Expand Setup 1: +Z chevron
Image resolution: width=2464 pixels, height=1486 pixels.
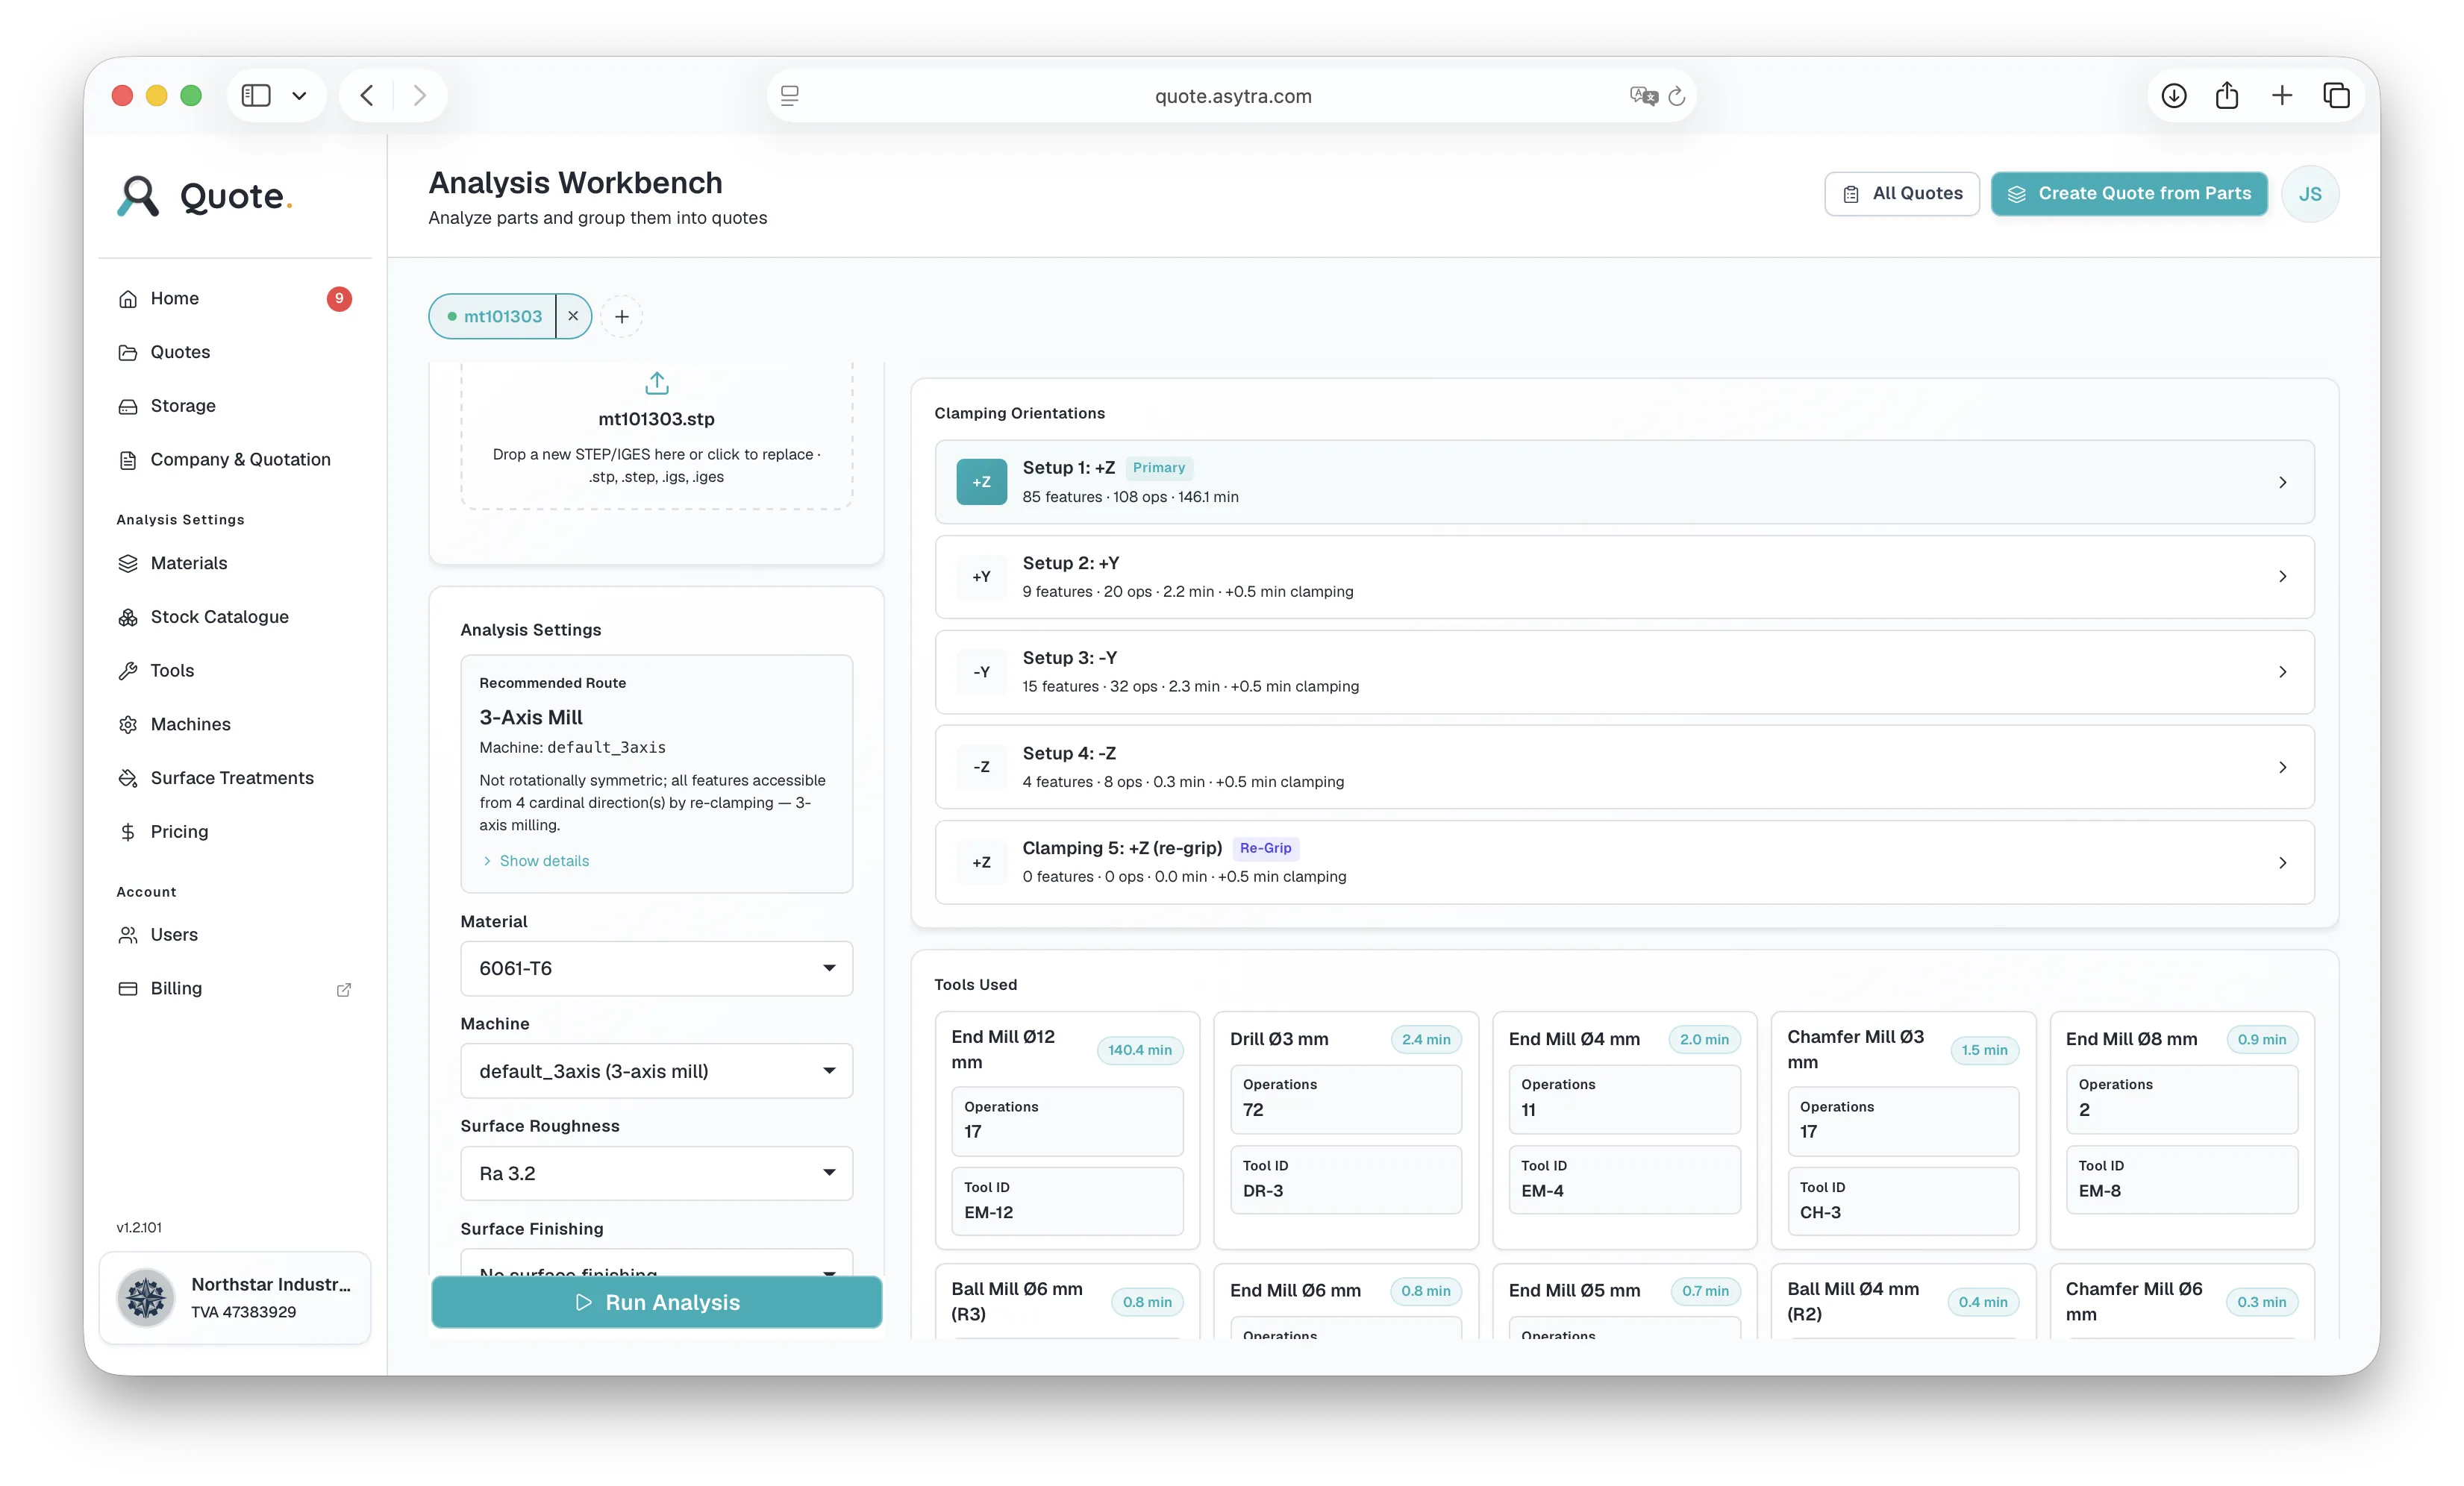pyautogui.click(x=2283, y=482)
